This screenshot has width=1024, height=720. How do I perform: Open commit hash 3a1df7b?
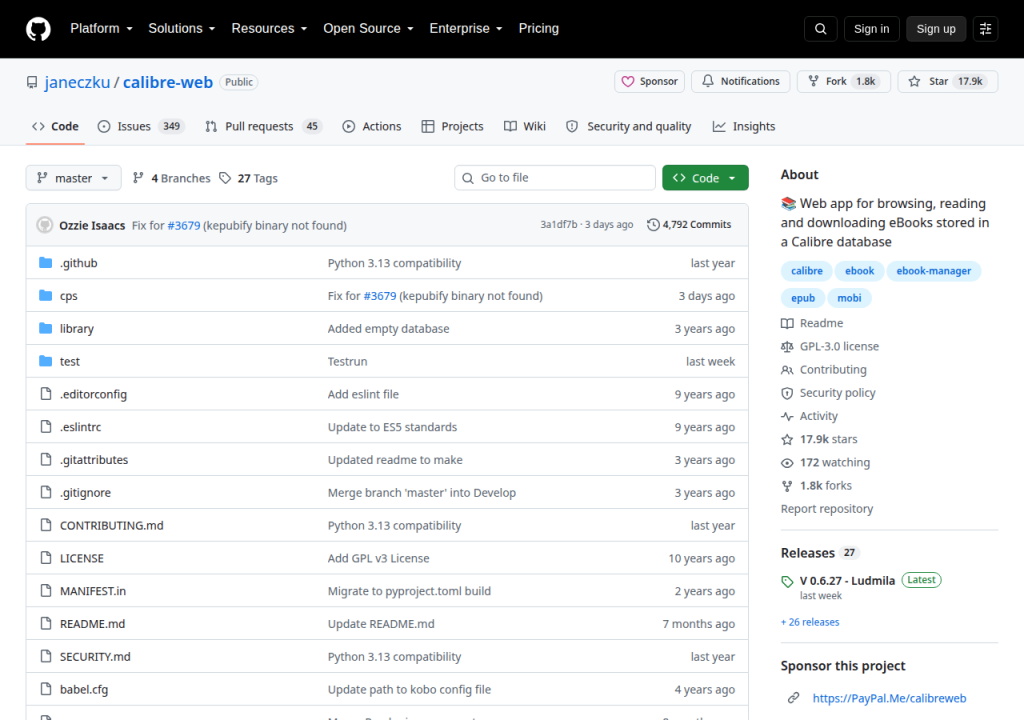tap(558, 225)
